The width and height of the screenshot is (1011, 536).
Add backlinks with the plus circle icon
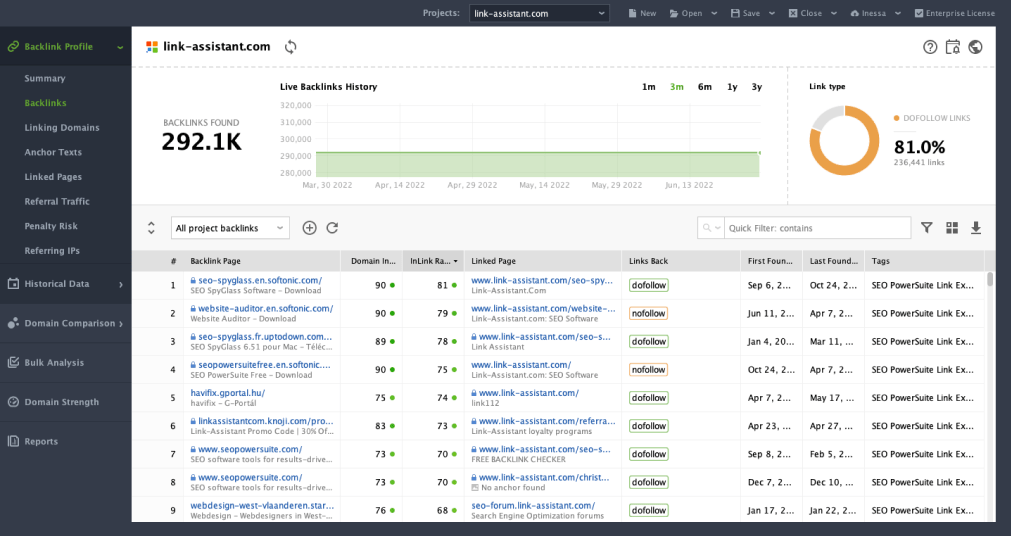309,228
